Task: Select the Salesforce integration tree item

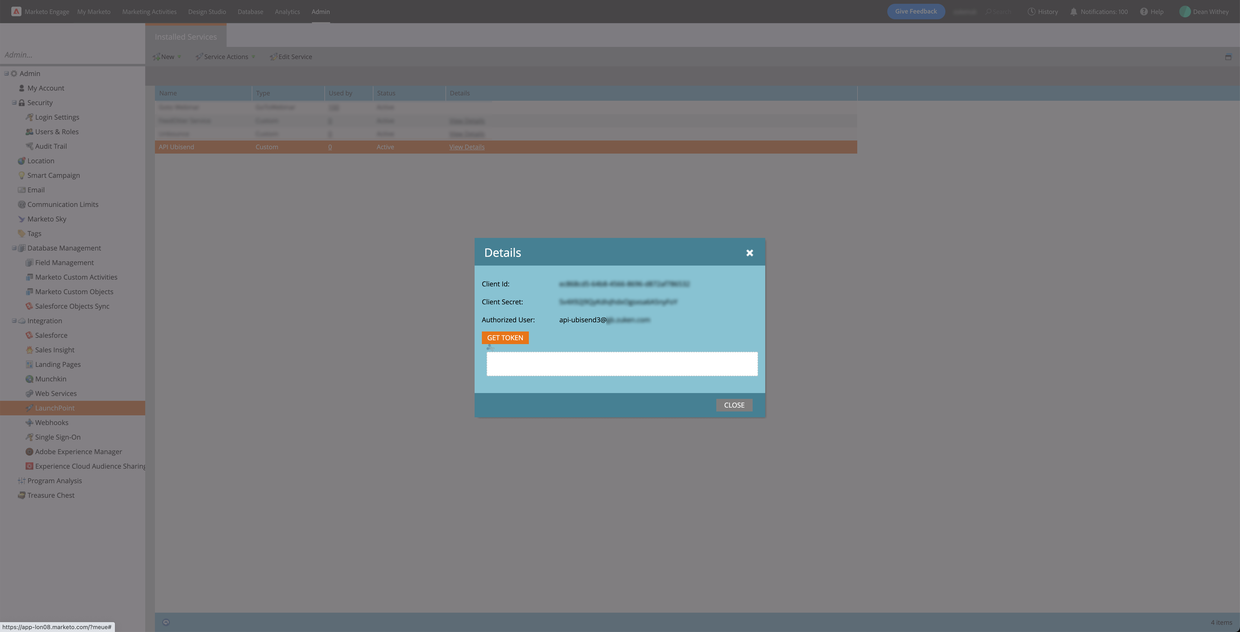Action: coord(51,336)
